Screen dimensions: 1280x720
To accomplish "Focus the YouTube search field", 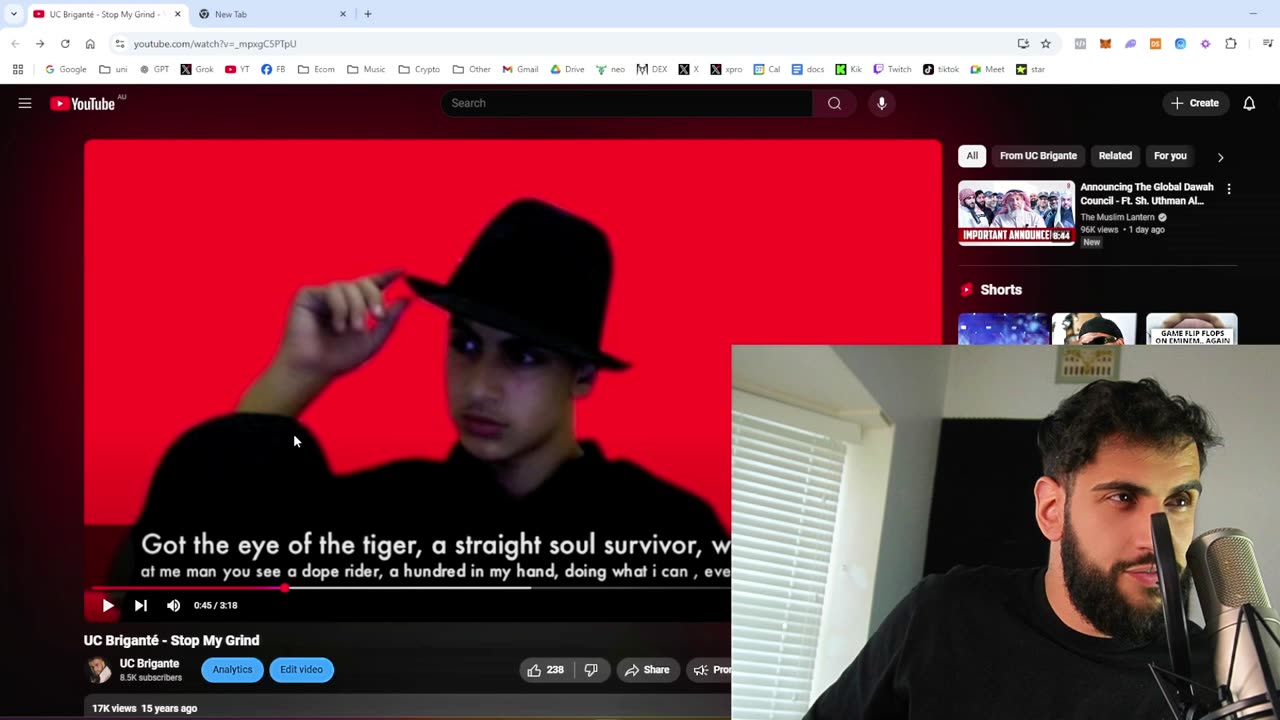I will (627, 103).
